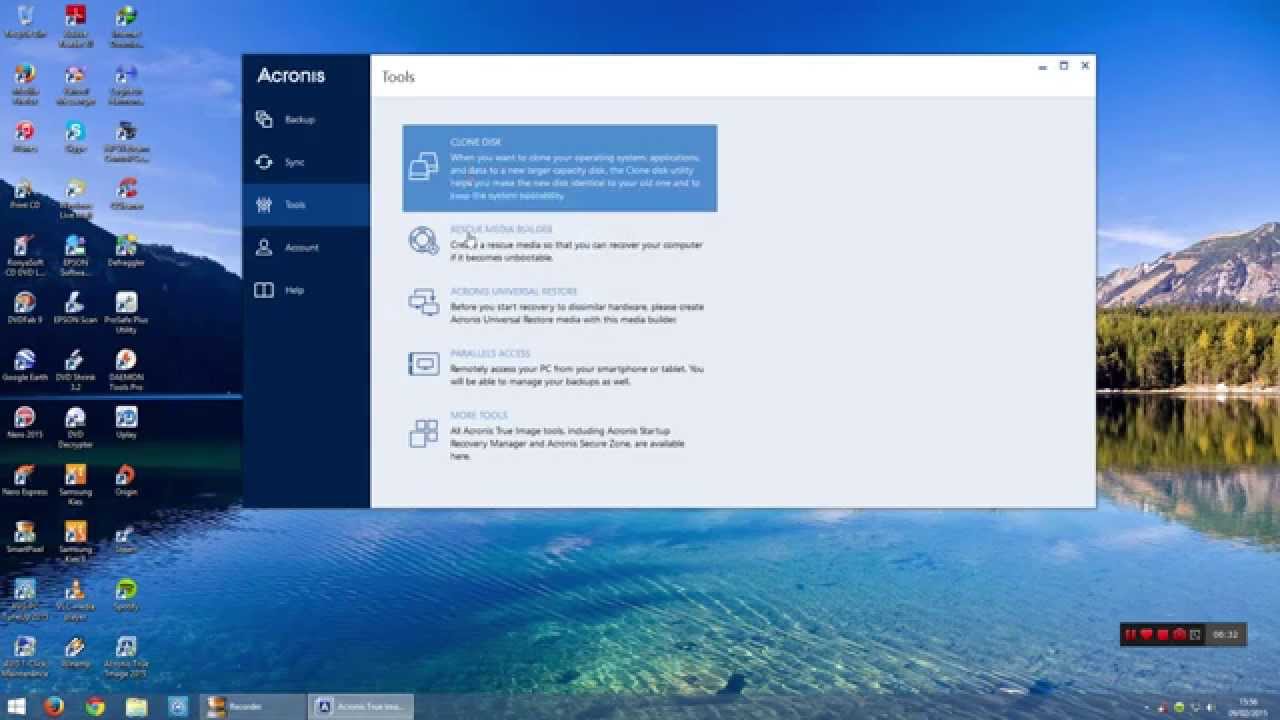Open DVDFab 9 desktop shortcut
This screenshot has height=720, width=1280.
(25, 308)
